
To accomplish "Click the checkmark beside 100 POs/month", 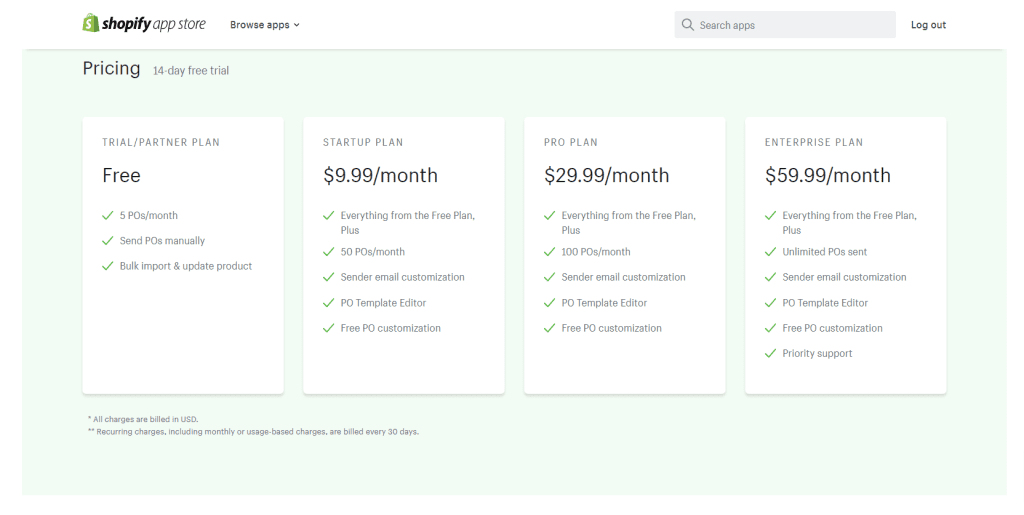I will point(549,251).
